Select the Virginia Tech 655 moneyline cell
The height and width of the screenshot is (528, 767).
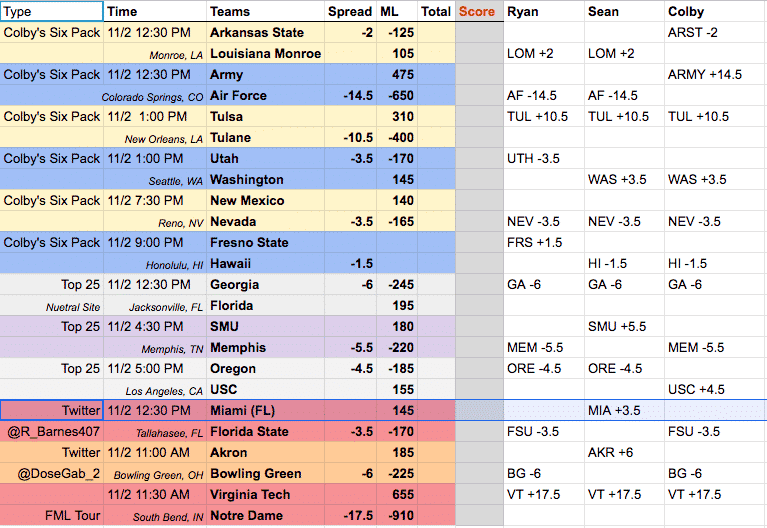(x=397, y=495)
